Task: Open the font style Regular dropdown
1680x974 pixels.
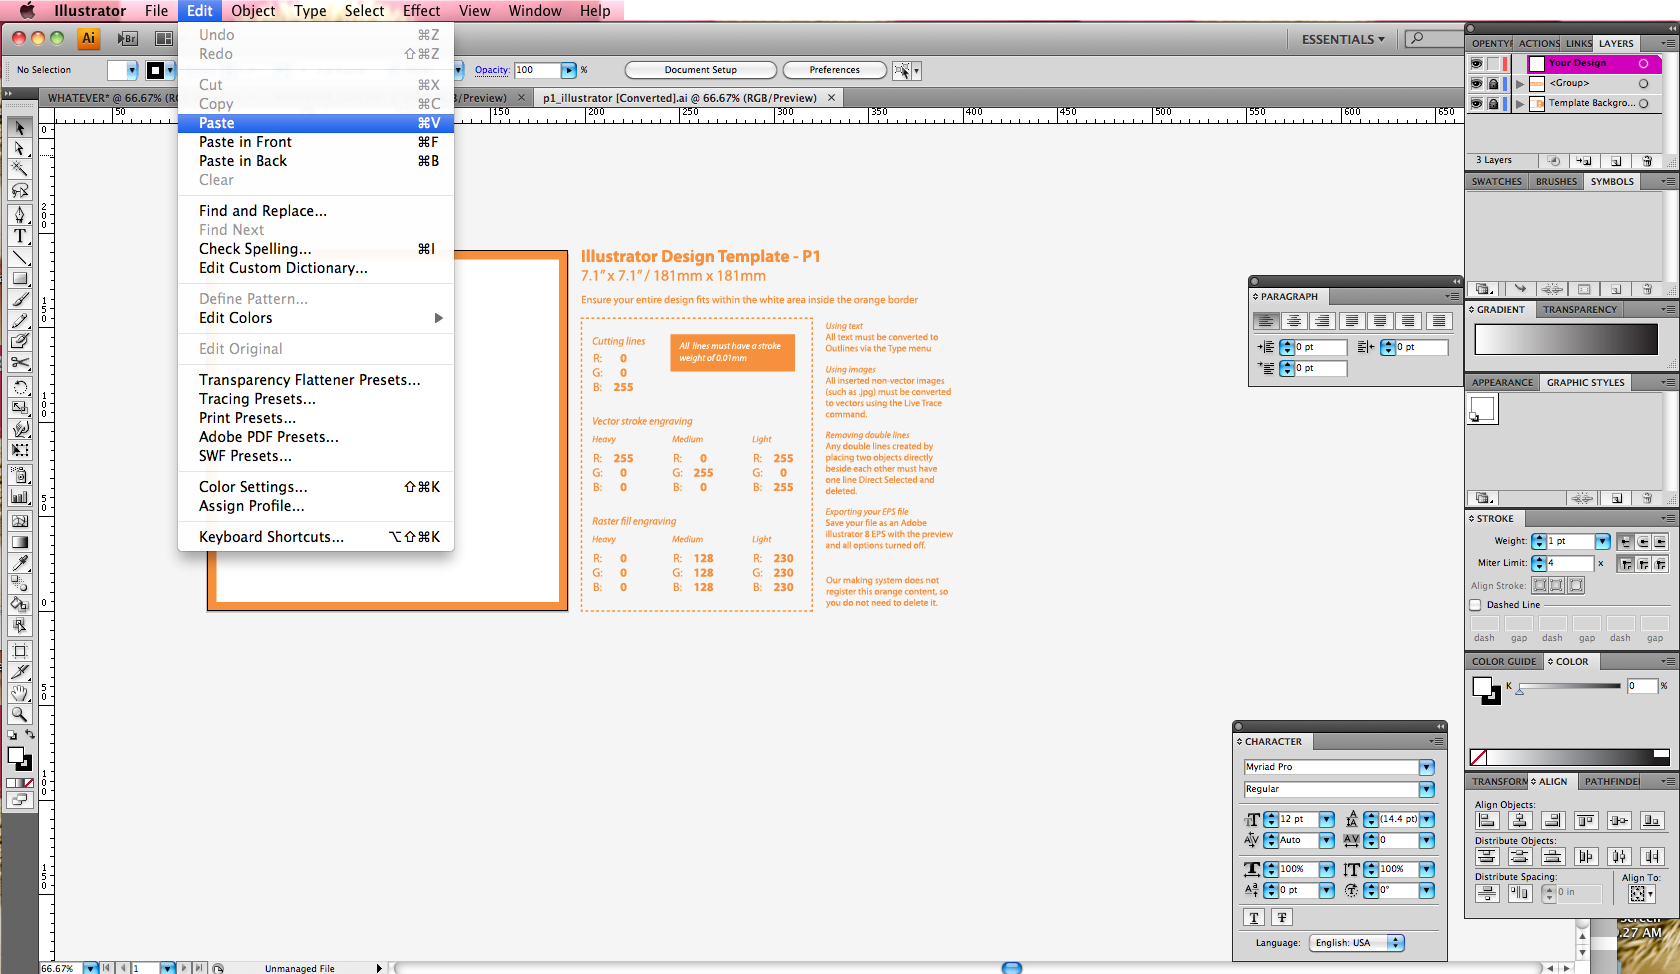Action: coord(1427,789)
